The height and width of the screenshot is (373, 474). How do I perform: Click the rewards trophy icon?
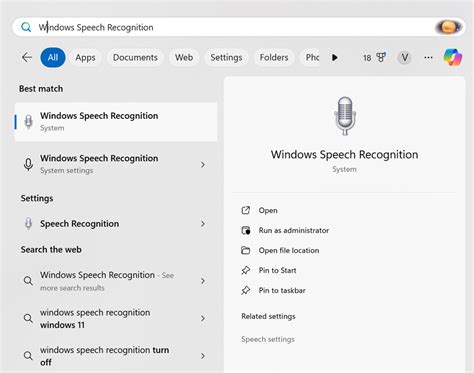coord(381,57)
